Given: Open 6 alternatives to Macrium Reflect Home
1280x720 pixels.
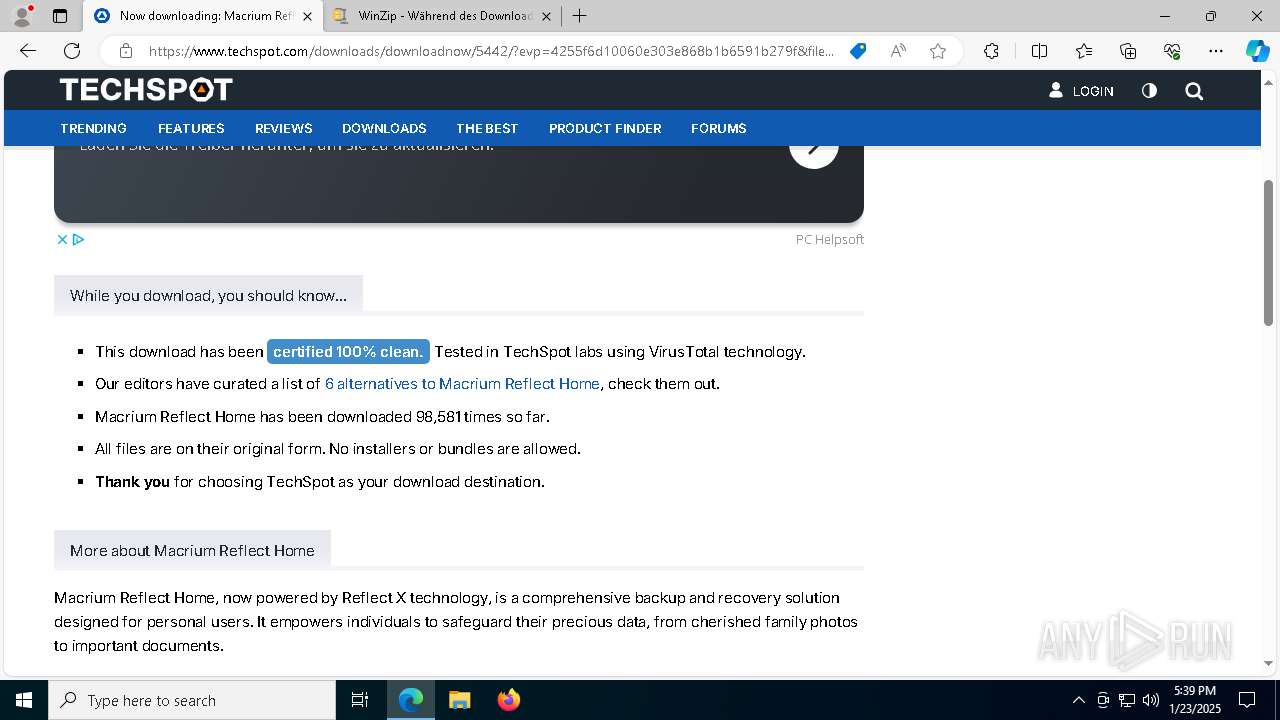Looking at the screenshot, I should pos(462,384).
